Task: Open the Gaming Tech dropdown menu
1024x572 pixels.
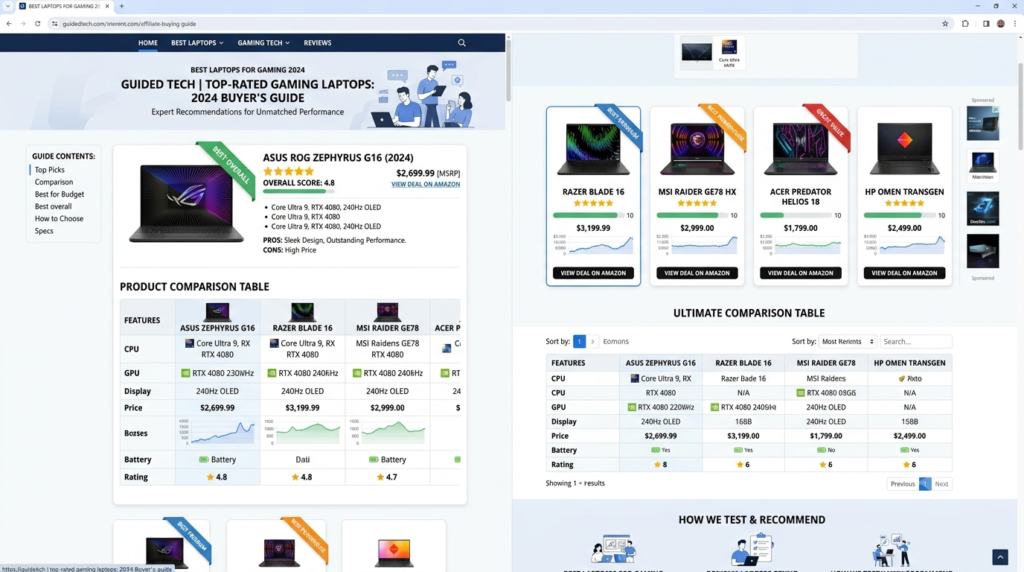Action: [x=263, y=42]
